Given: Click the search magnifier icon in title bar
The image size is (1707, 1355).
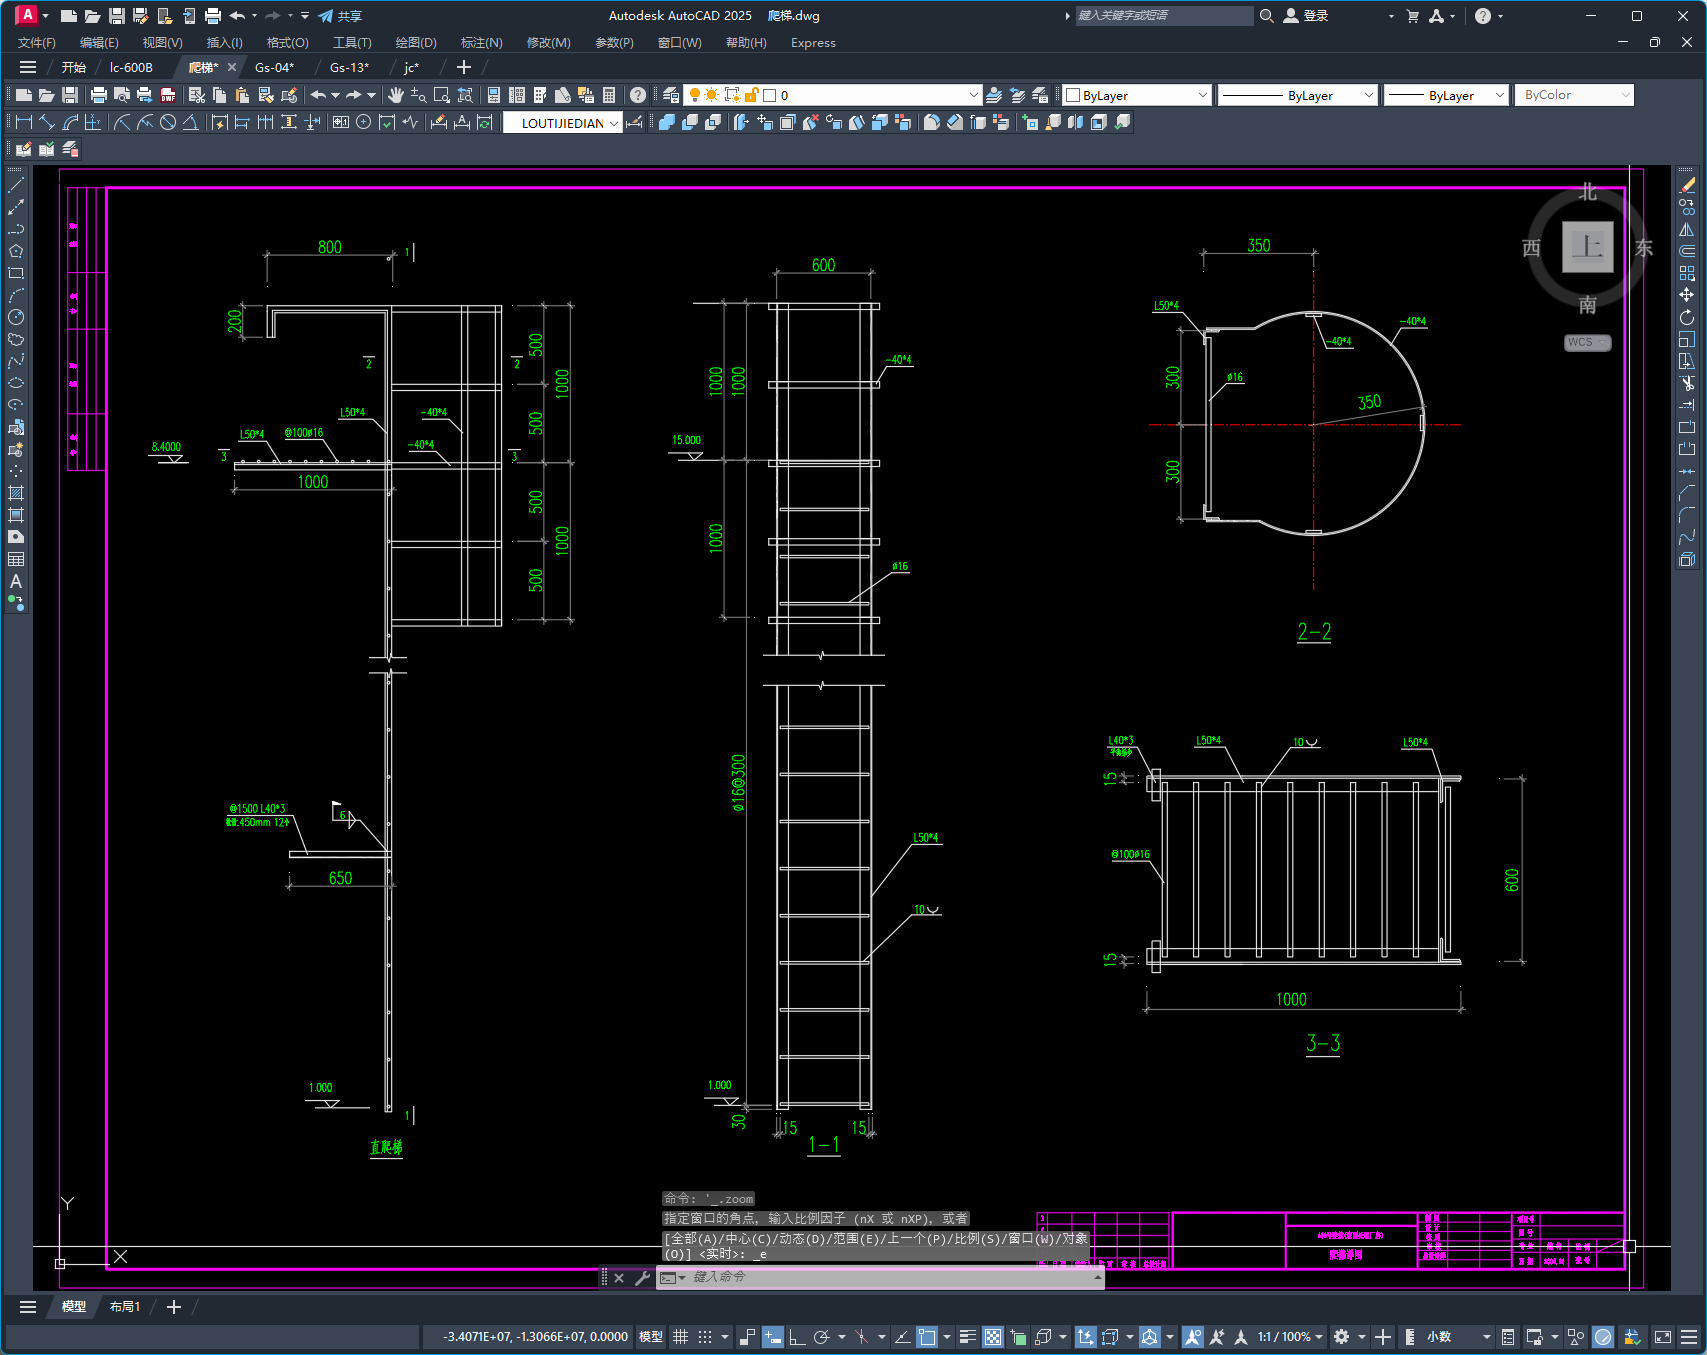Looking at the screenshot, I should (x=1266, y=16).
